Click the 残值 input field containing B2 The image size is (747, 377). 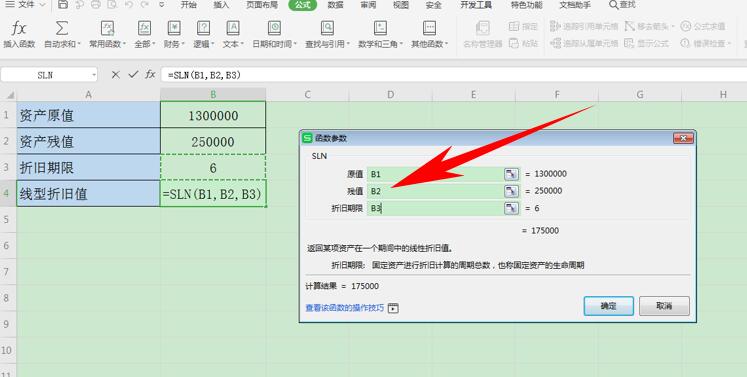click(x=435, y=191)
